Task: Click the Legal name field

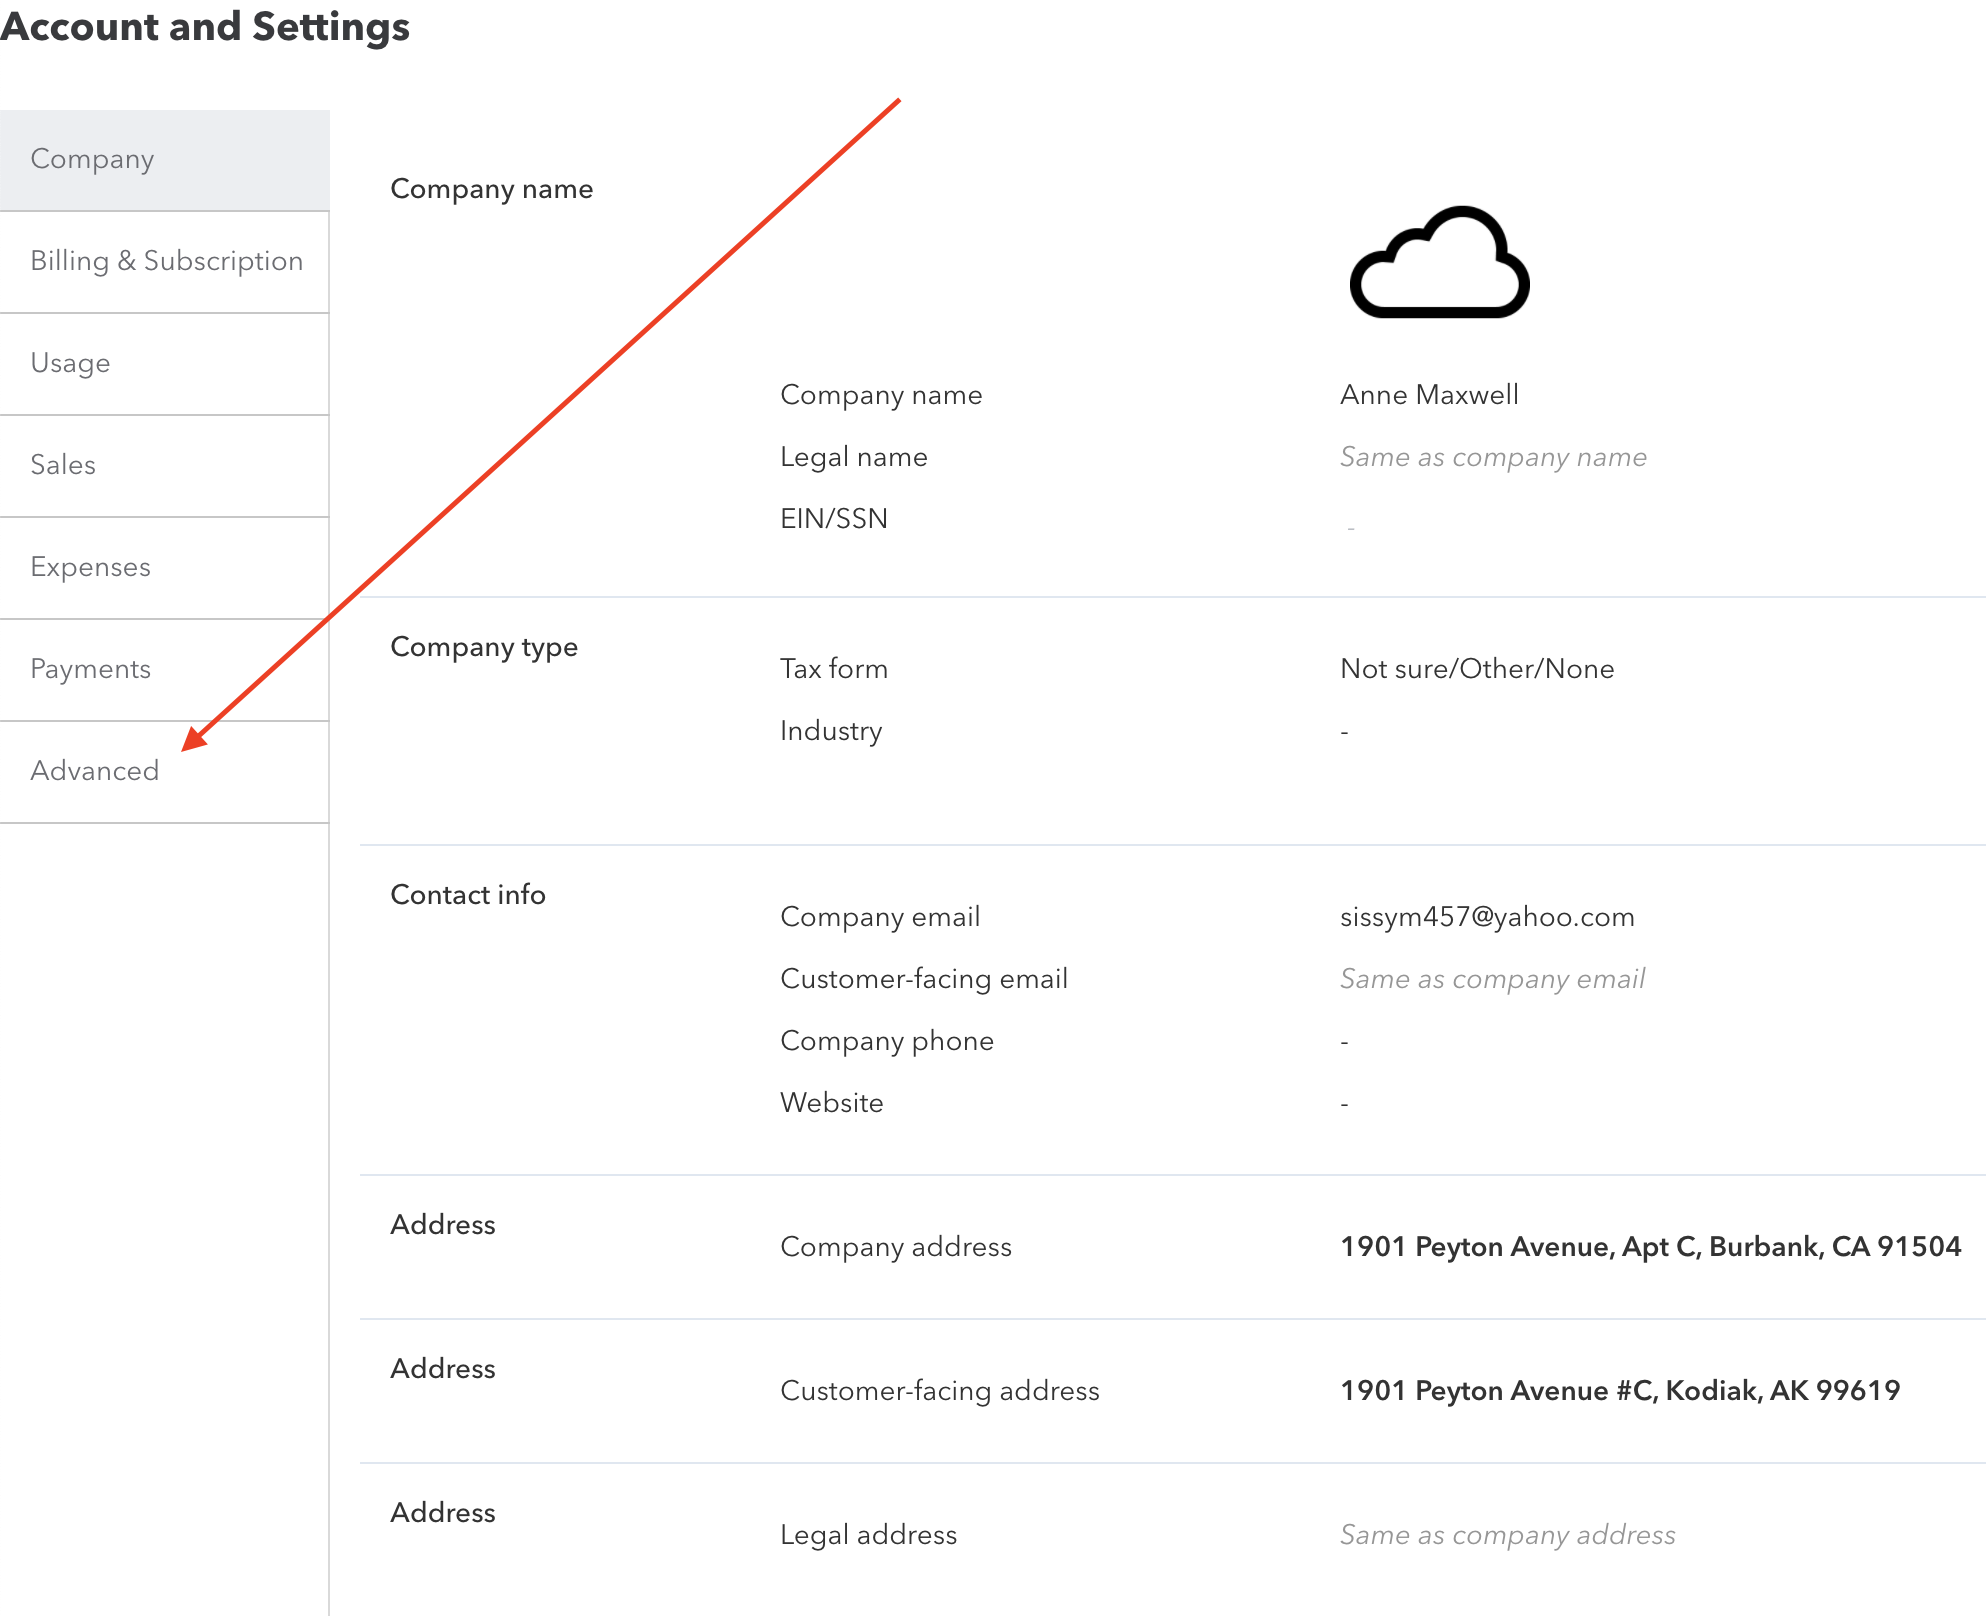Action: tap(1493, 457)
